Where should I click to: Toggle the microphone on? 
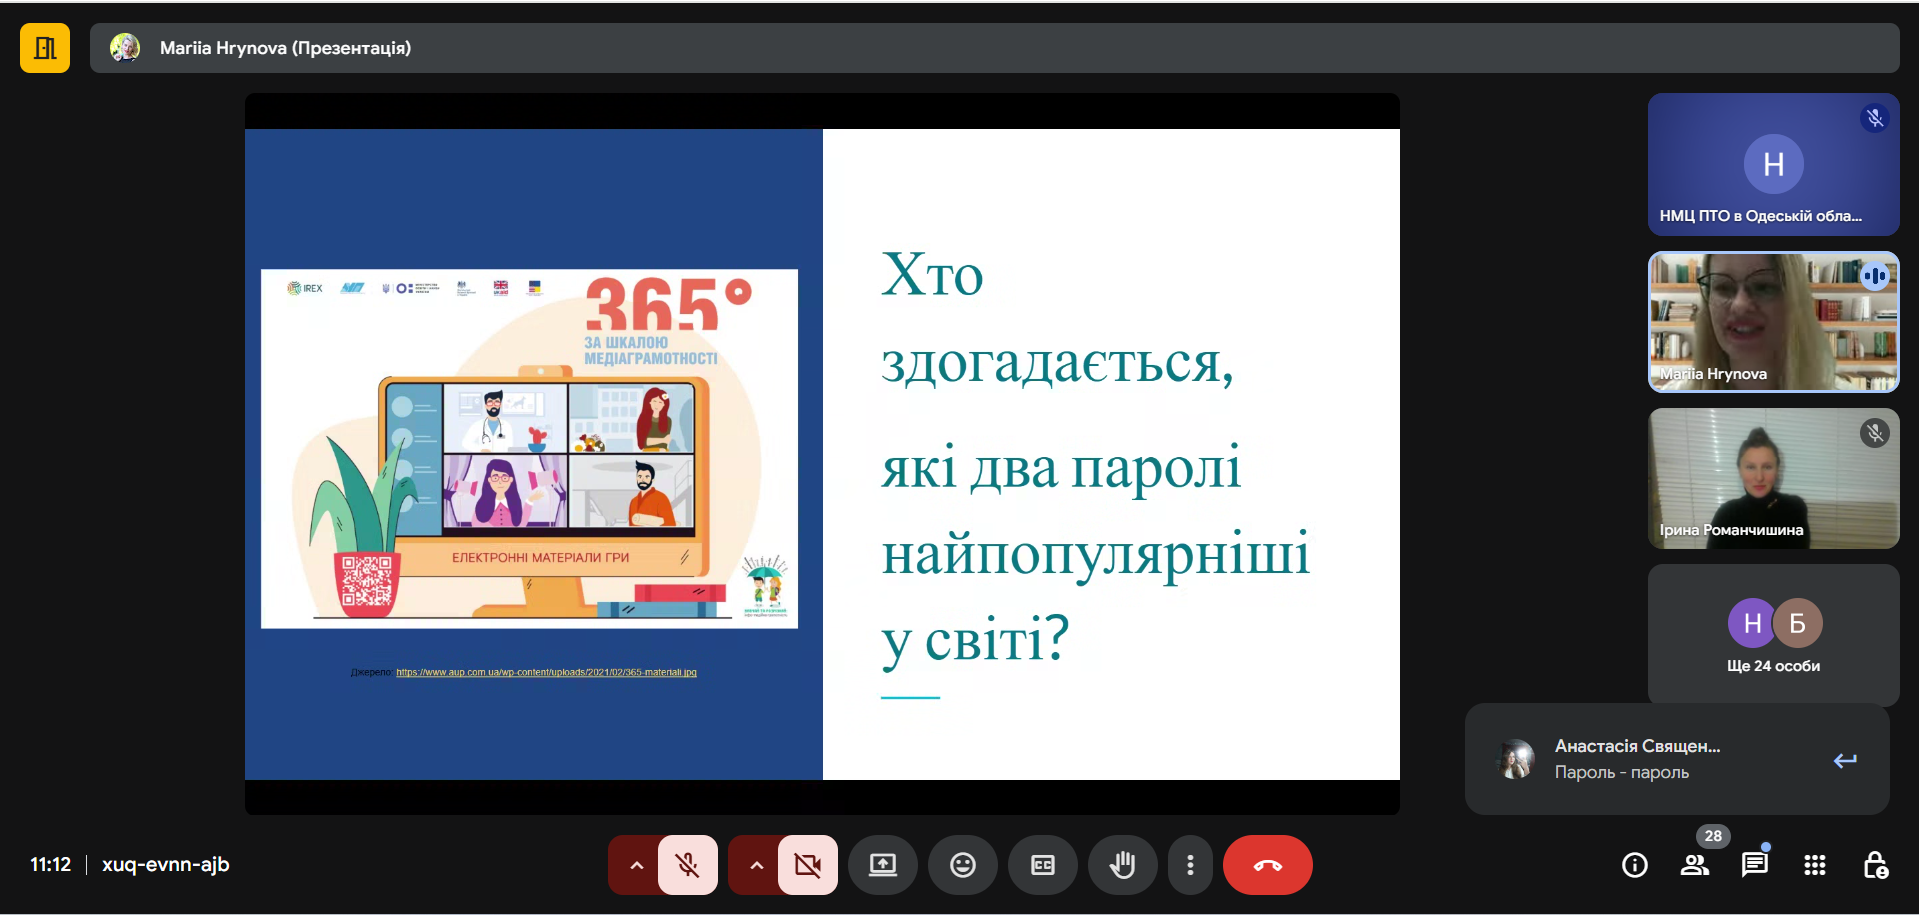[x=688, y=865]
